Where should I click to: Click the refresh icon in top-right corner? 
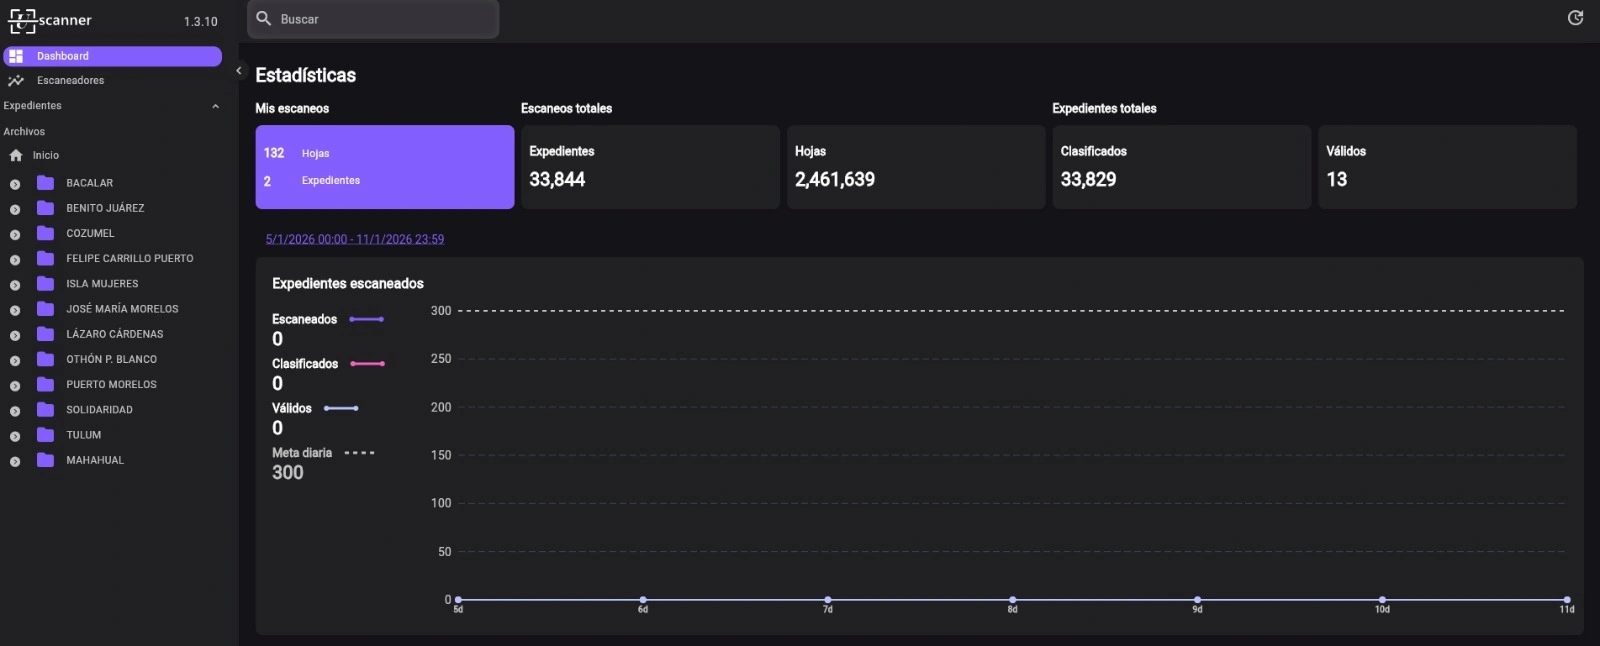(x=1575, y=18)
